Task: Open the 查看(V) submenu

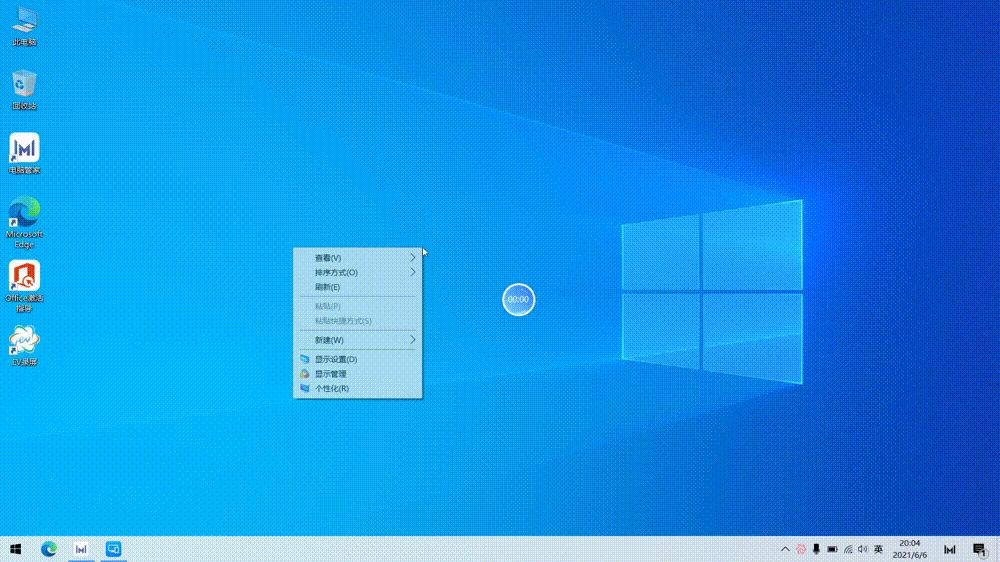Action: pos(358,258)
